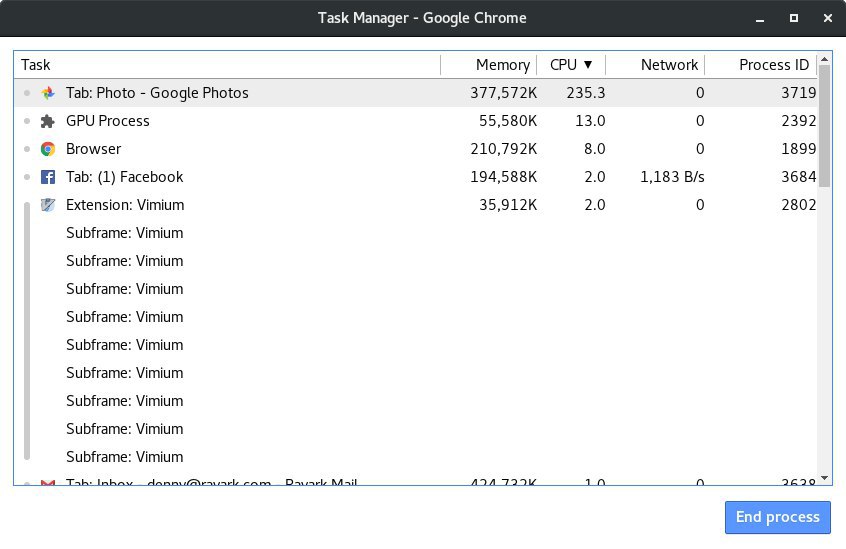Image resolution: width=846 pixels, height=549 pixels.
Task: Click process ID 1899
Action: point(799,149)
